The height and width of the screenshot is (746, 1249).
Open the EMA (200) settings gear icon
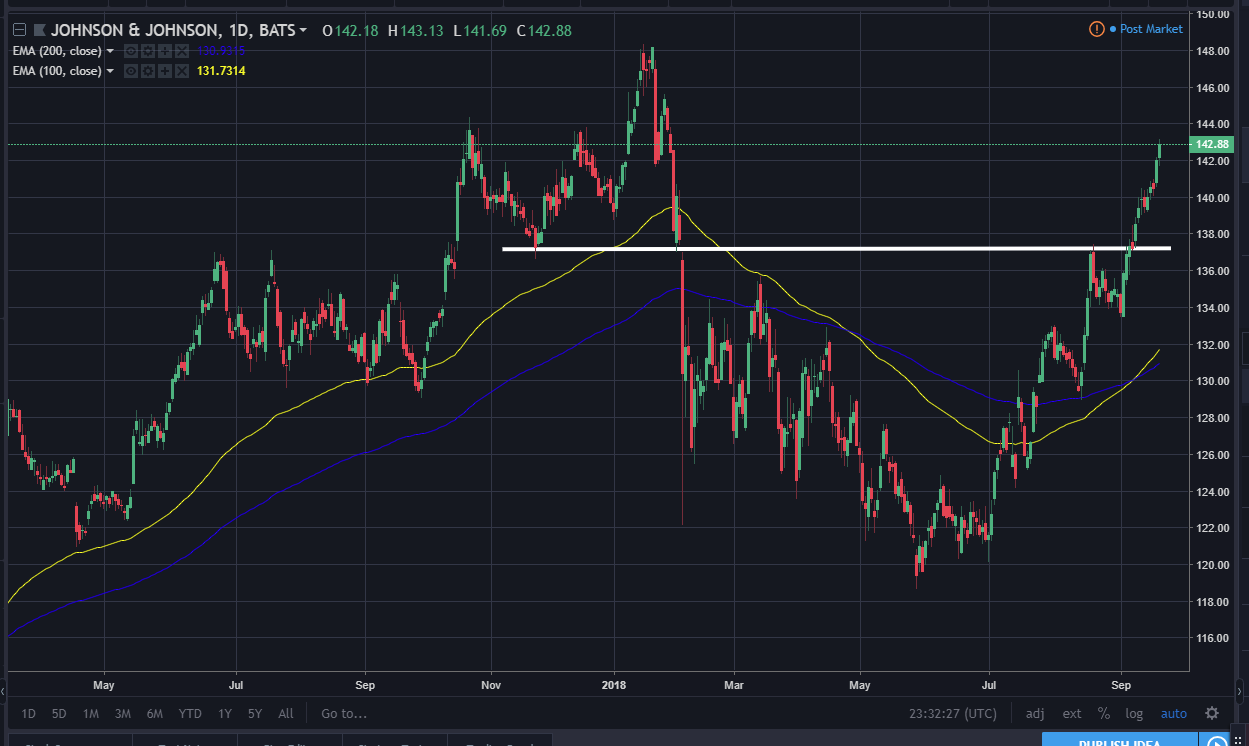147,51
